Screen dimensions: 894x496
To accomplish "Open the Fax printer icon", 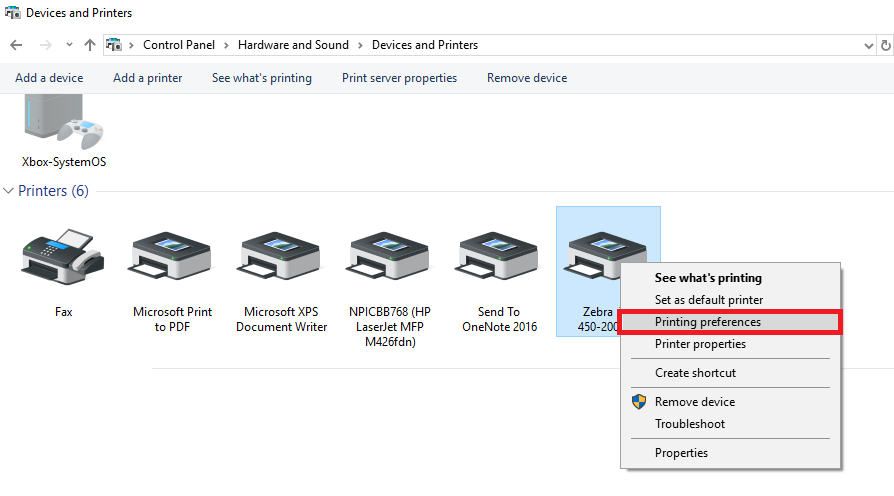I will (x=63, y=257).
